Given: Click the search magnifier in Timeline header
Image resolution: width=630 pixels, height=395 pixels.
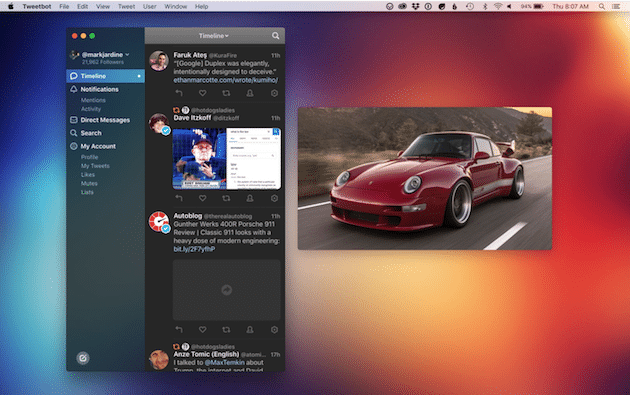Looking at the screenshot, I should point(275,36).
